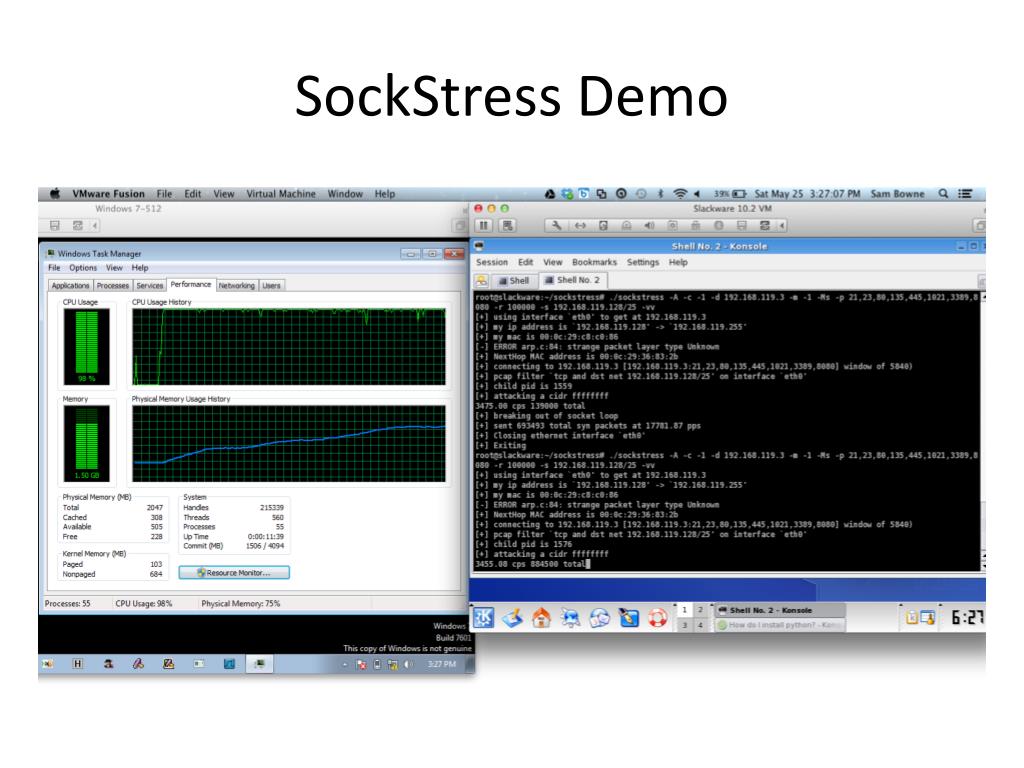
Task: Switch to the Services tab in Task Manager
Action: pyautogui.click(x=150, y=285)
